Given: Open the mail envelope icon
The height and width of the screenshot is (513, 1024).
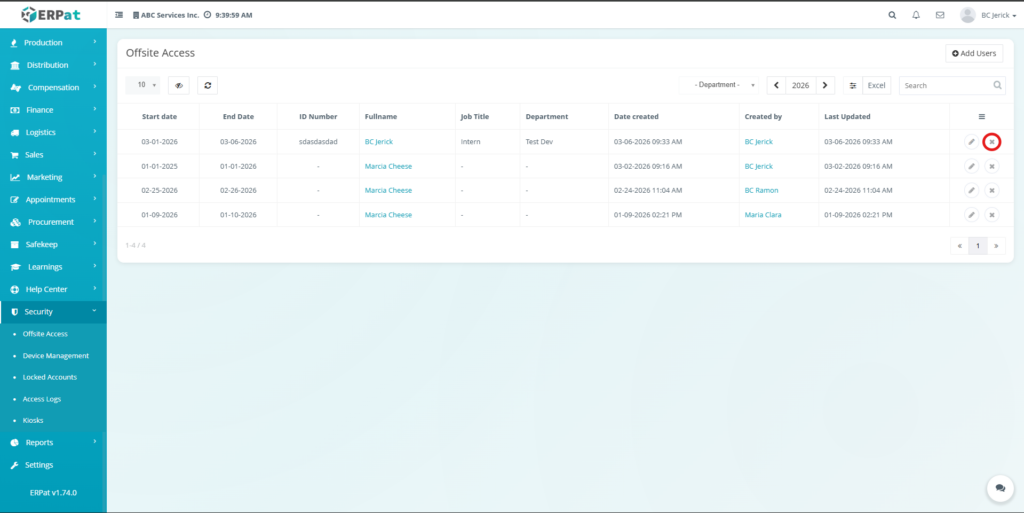Looking at the screenshot, I should pos(940,15).
